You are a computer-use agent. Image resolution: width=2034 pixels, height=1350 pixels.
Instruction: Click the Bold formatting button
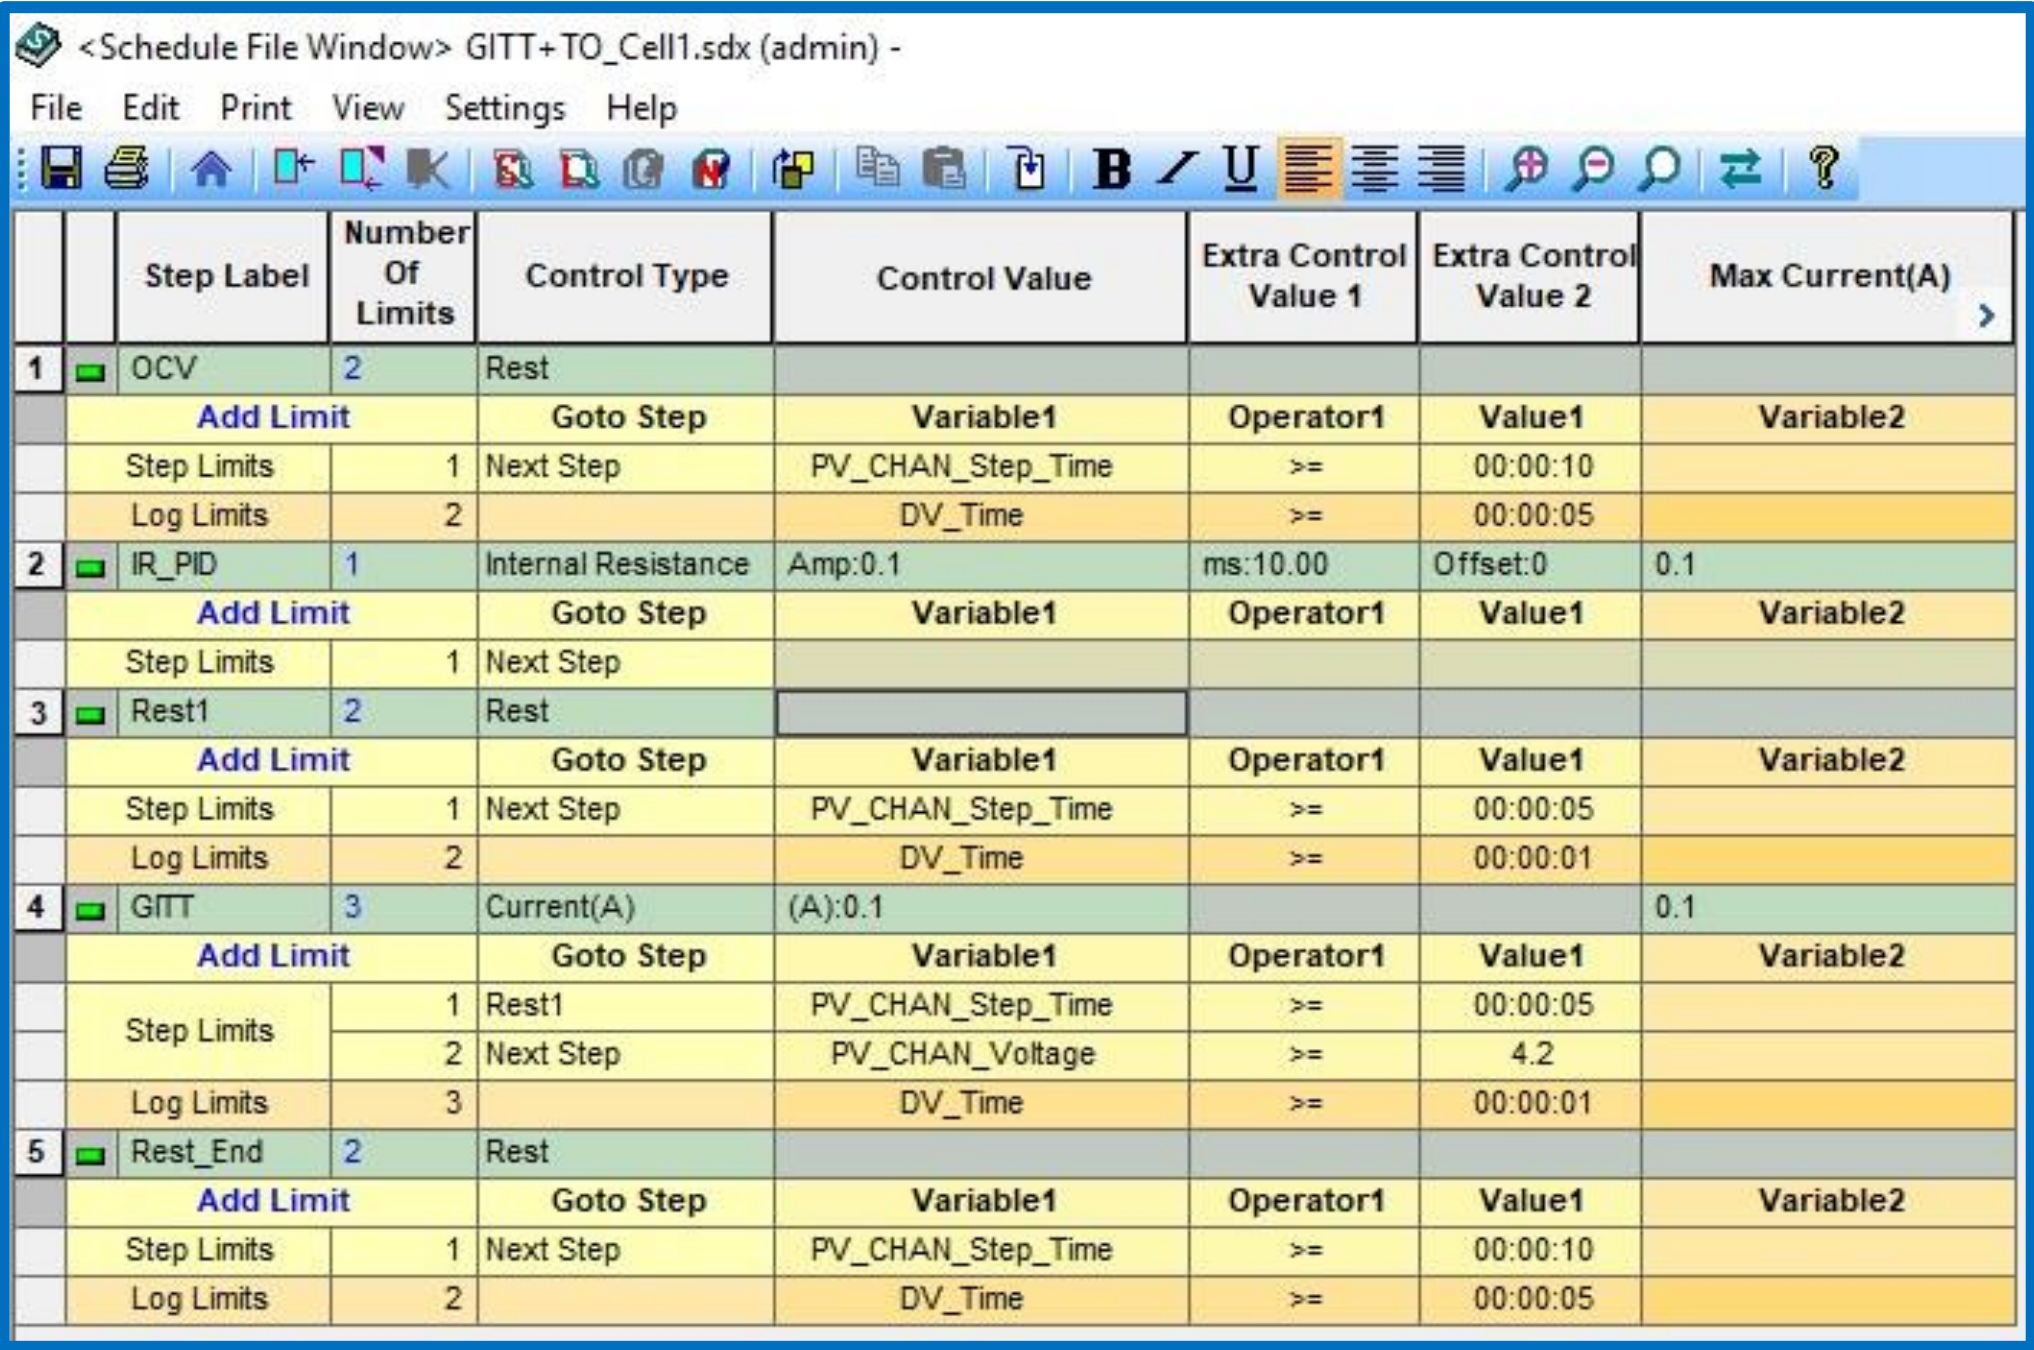[x=1112, y=168]
